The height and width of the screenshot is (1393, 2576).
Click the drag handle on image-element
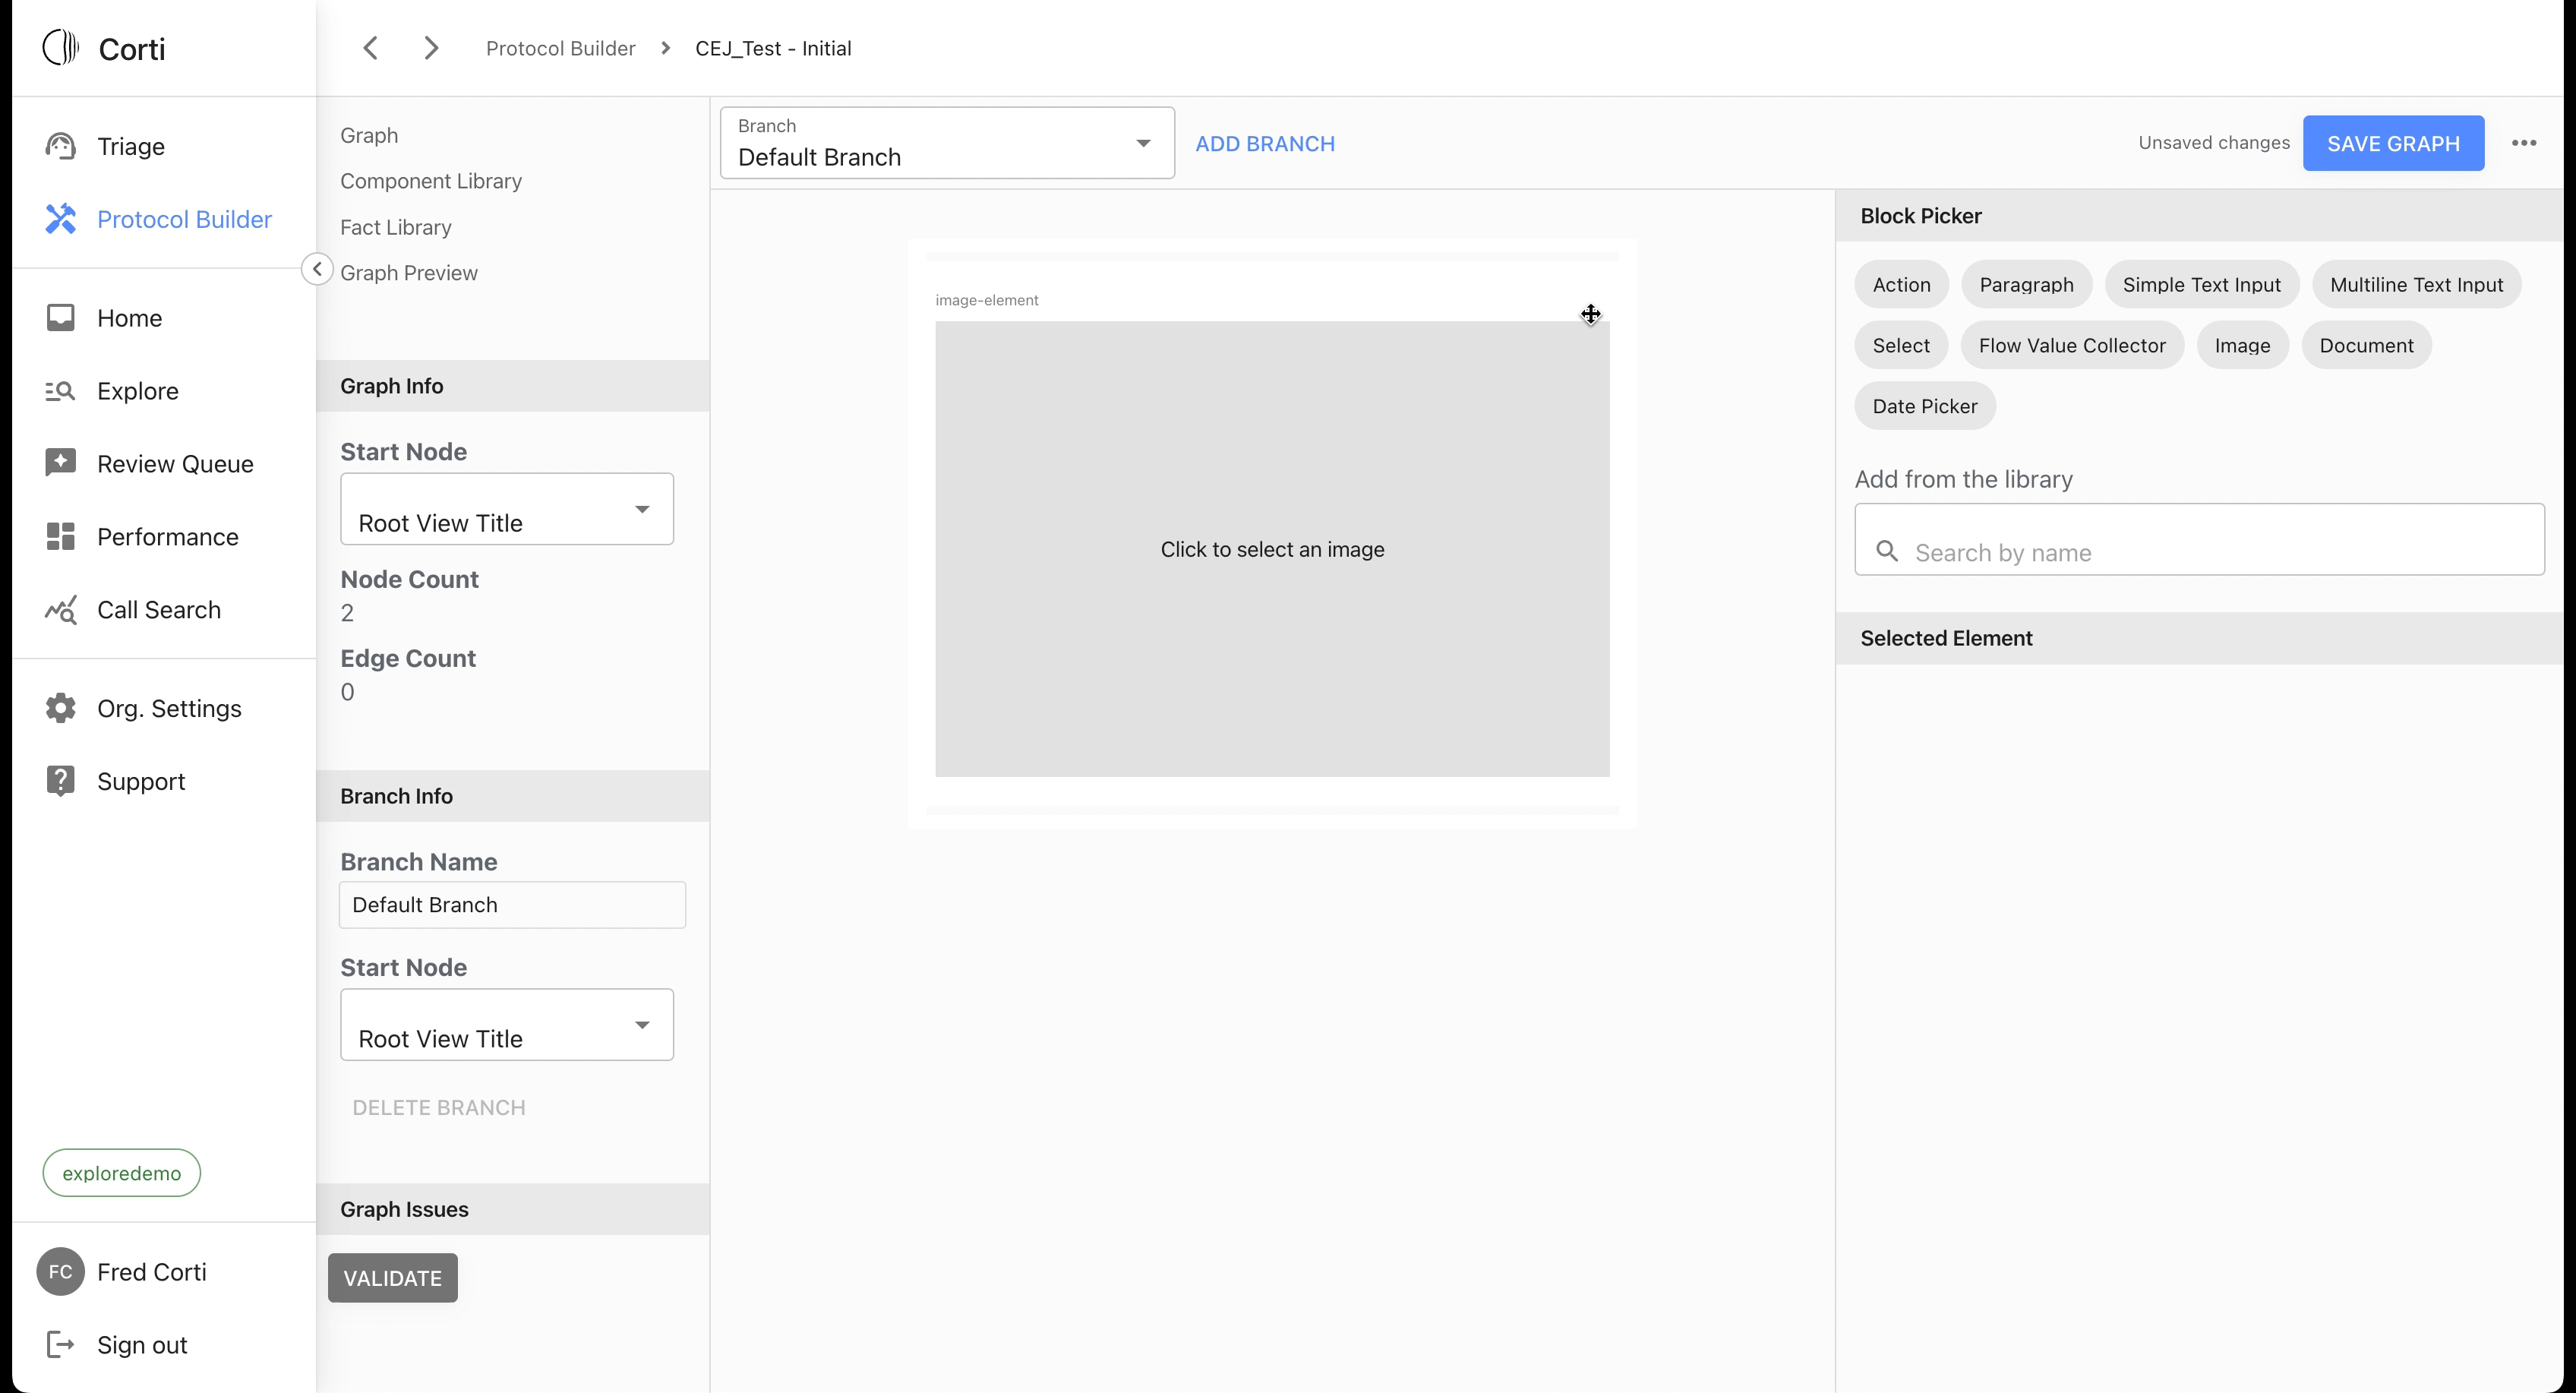1590,315
